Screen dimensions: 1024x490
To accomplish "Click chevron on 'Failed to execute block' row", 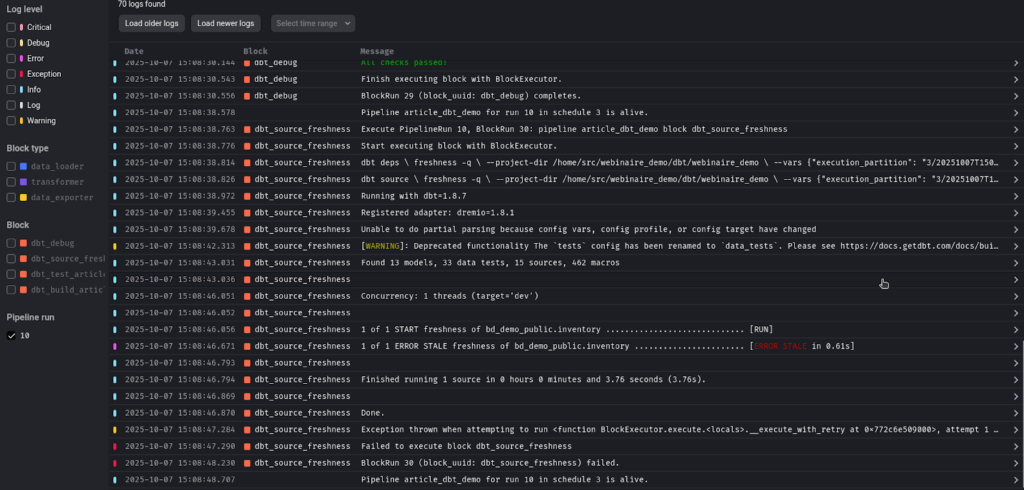I will 1015,446.
